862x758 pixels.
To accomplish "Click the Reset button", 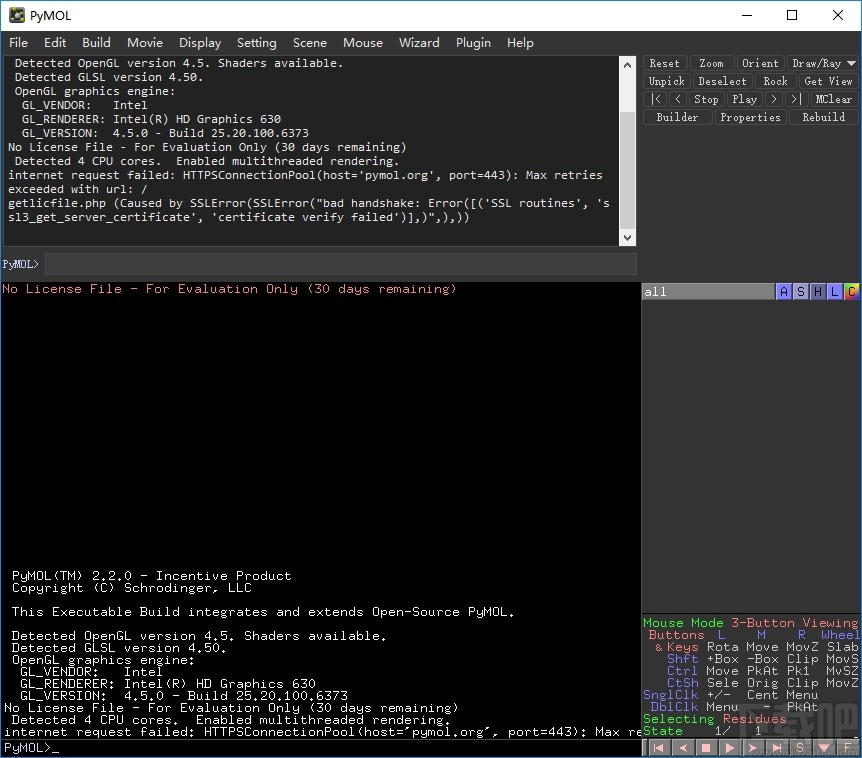I will click(665, 63).
